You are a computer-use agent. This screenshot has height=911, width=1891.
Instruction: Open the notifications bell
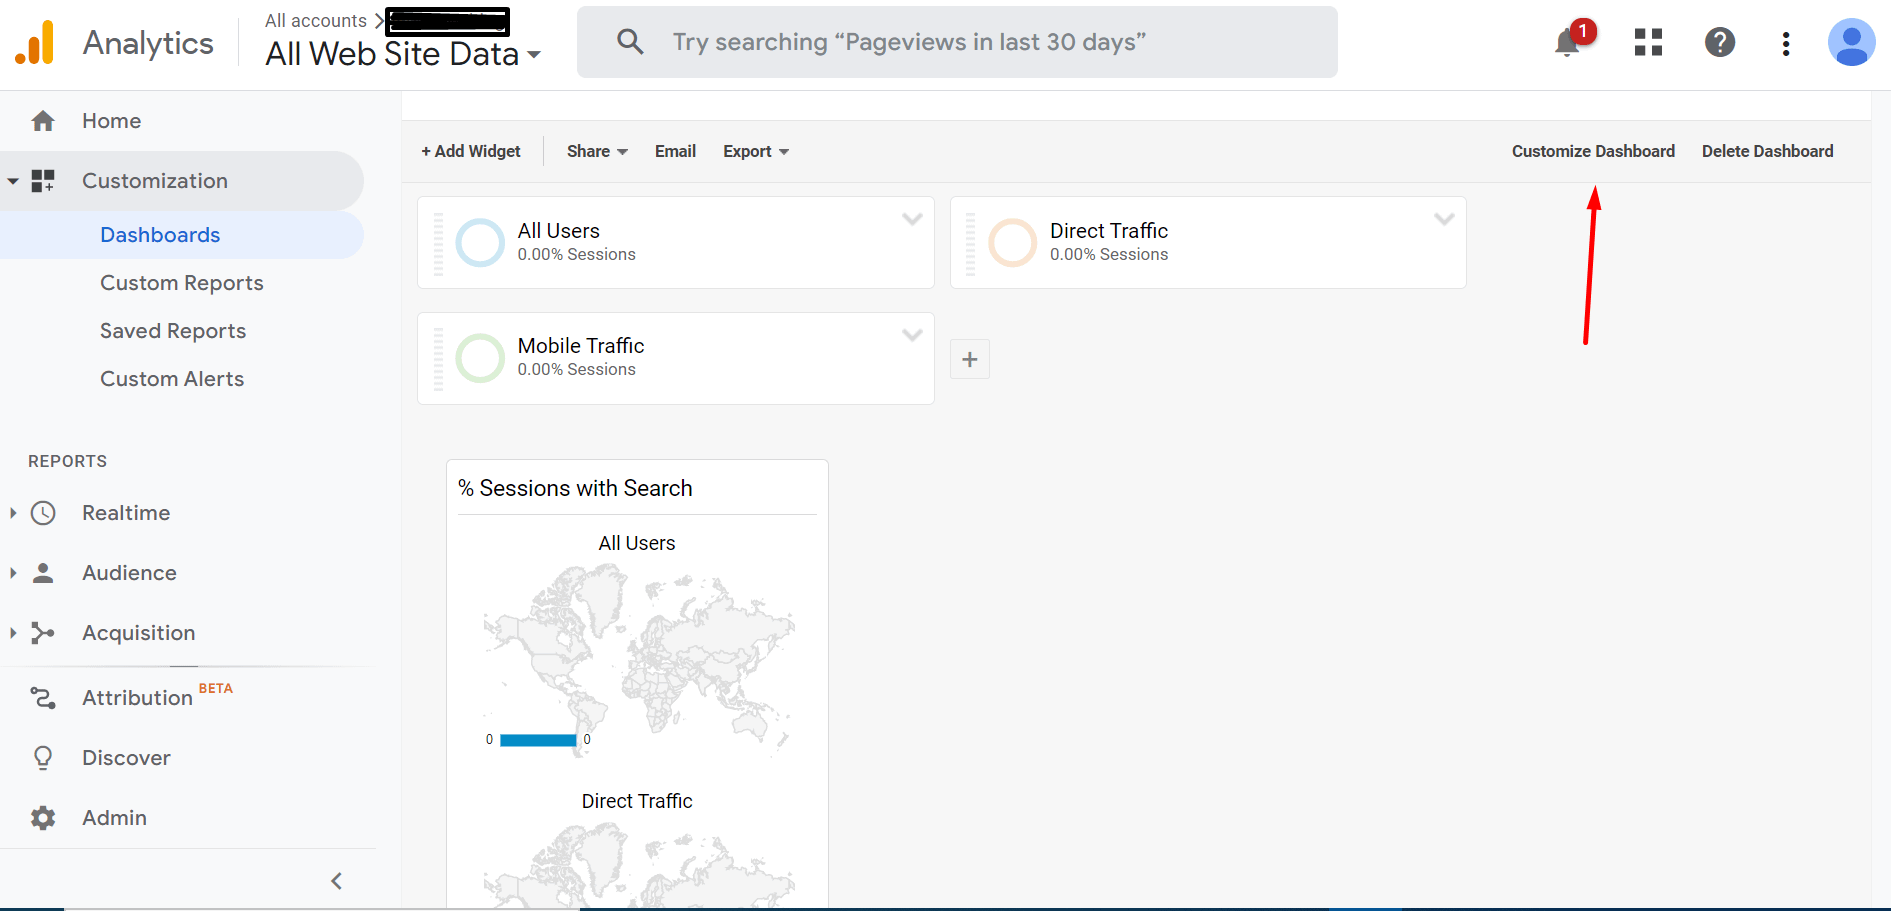(x=1566, y=42)
